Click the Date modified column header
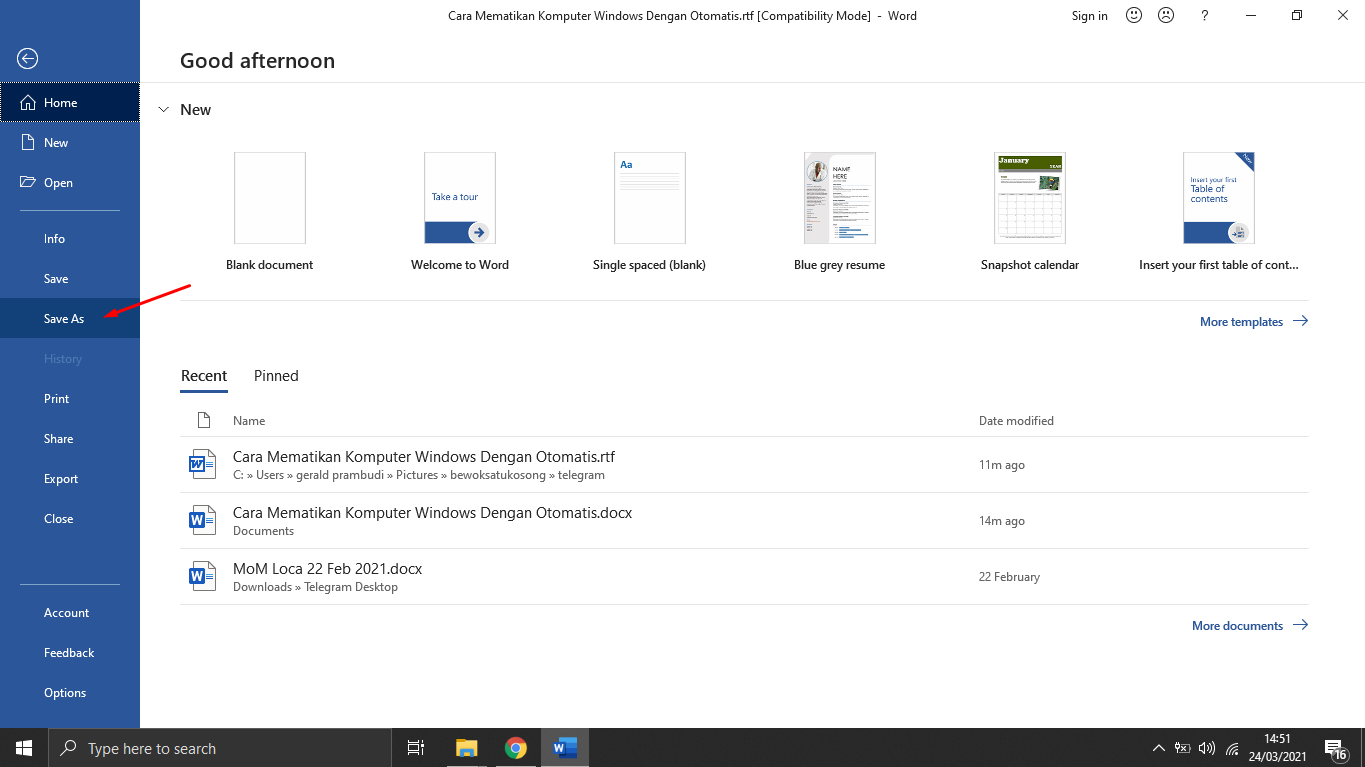The image size is (1365, 767). 1016,421
